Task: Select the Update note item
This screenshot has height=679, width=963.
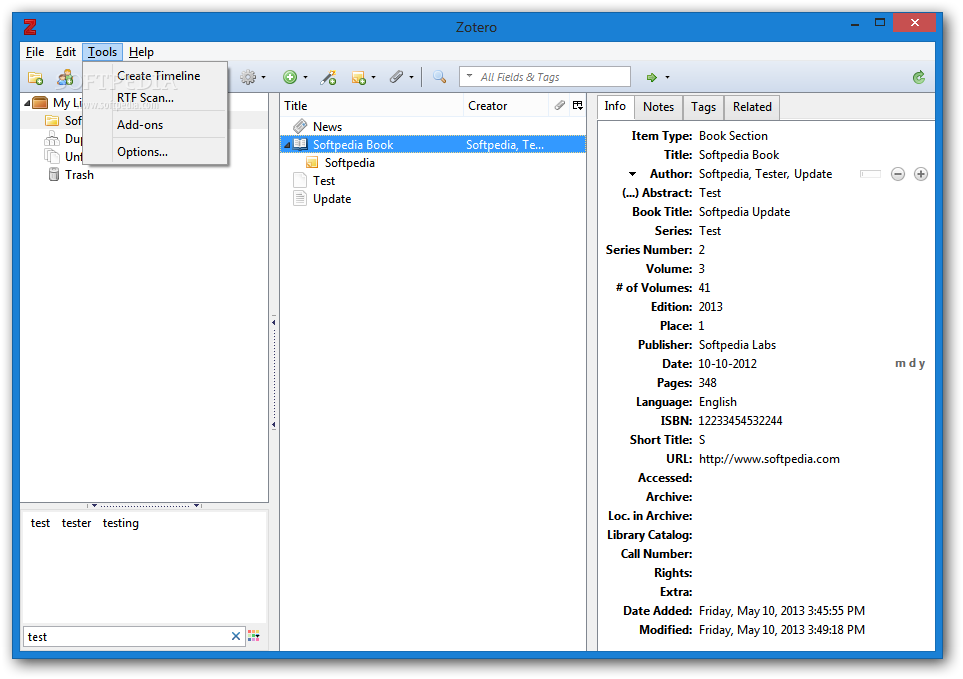Action: coord(433,199)
